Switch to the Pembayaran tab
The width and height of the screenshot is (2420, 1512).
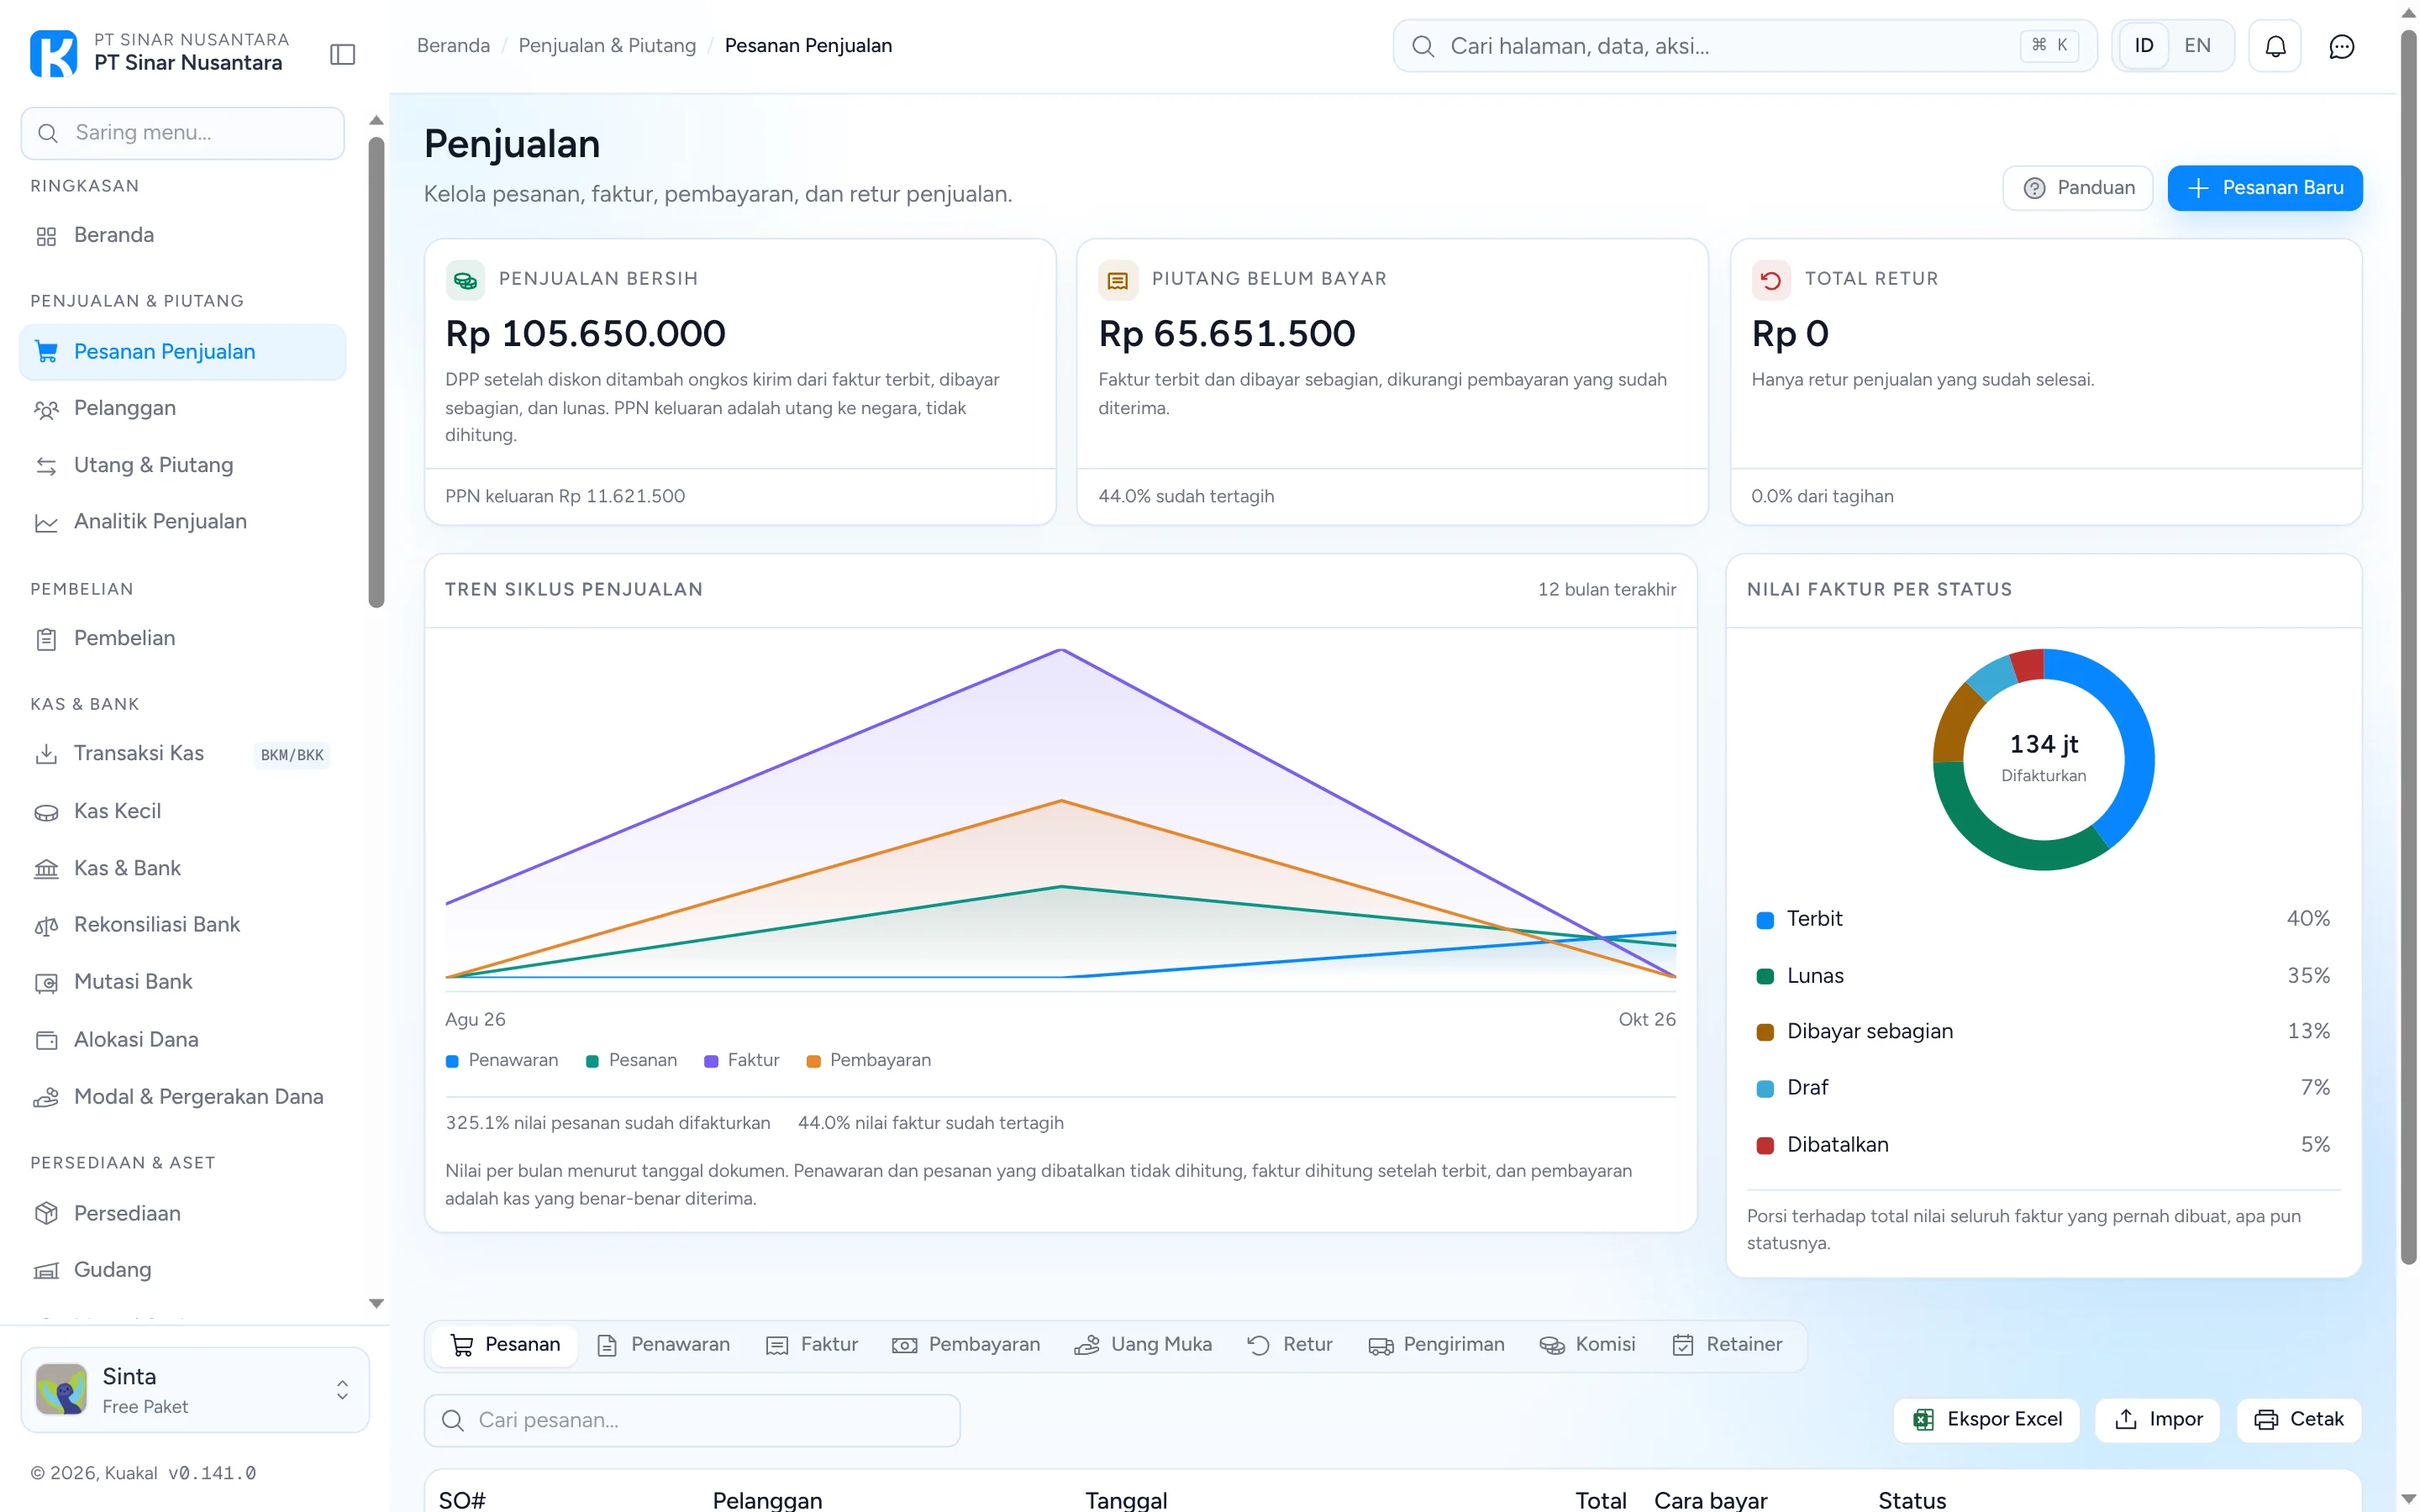966,1346
